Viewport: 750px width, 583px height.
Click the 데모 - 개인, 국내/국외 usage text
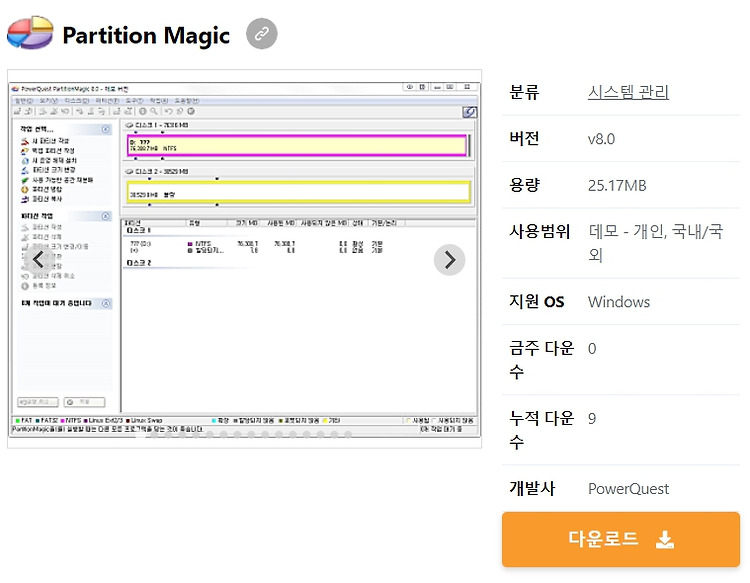[x=655, y=243]
